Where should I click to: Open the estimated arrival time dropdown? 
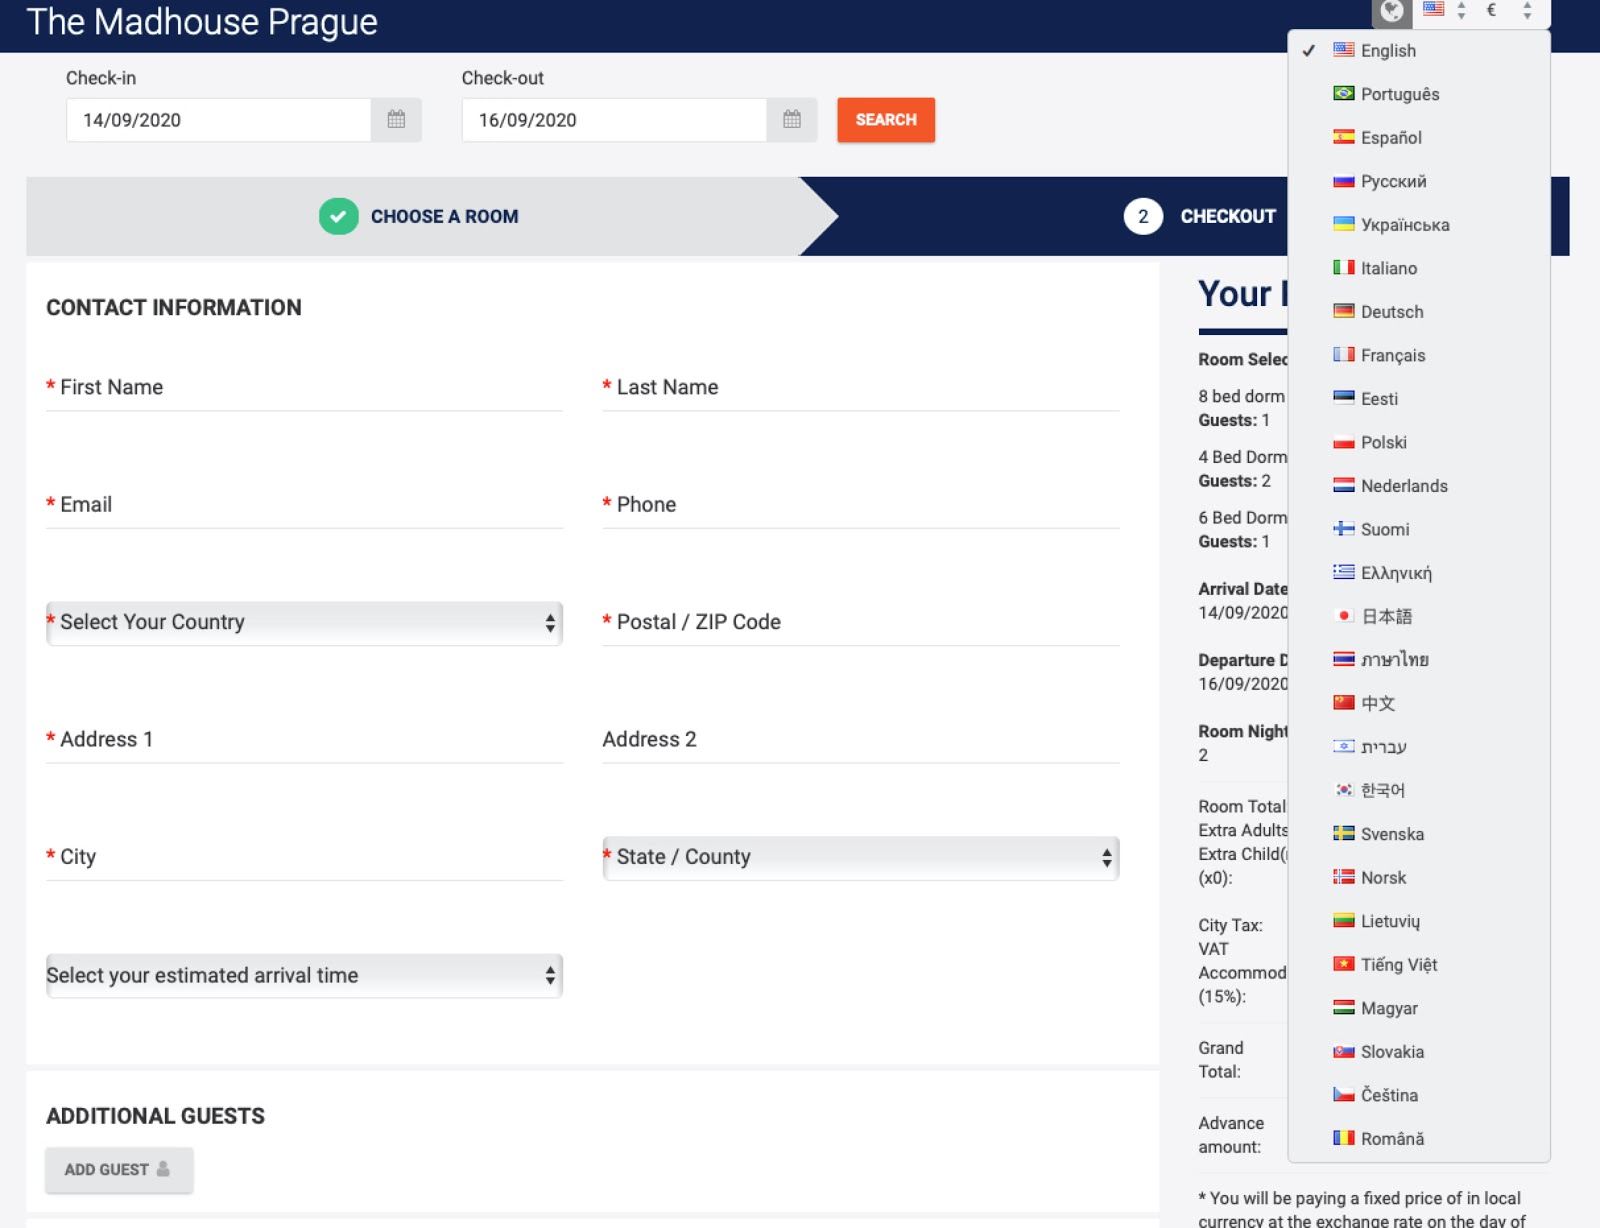click(x=304, y=976)
